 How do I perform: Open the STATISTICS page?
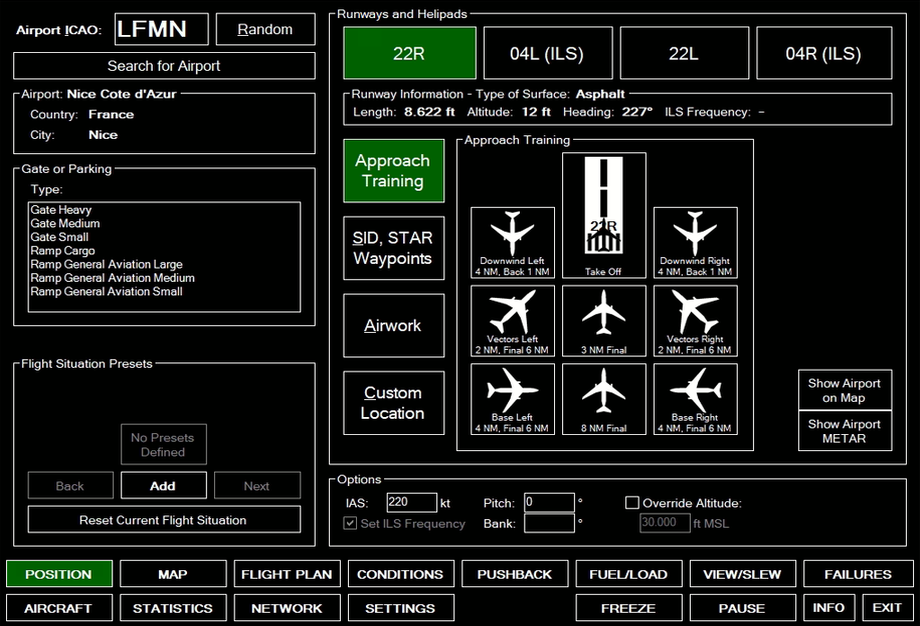[x=173, y=608]
